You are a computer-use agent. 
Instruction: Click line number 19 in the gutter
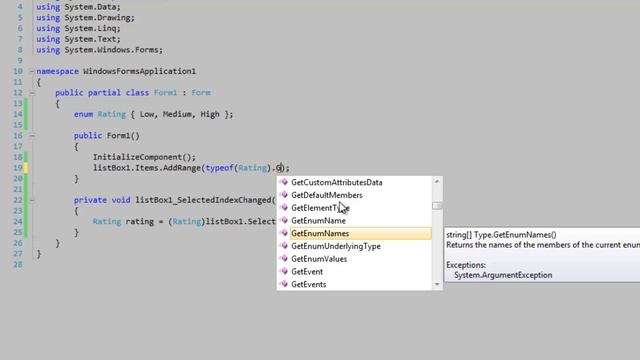pos(18,168)
